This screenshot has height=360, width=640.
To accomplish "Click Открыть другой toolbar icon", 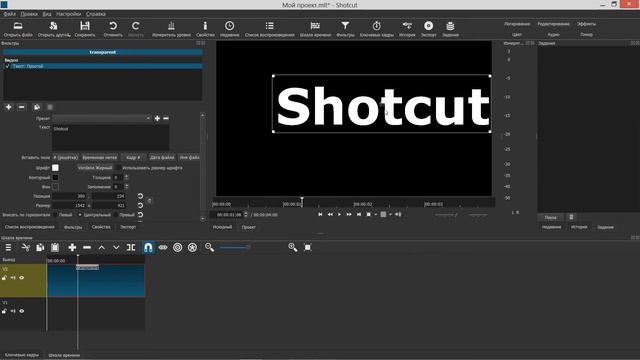I will (x=53, y=26).
